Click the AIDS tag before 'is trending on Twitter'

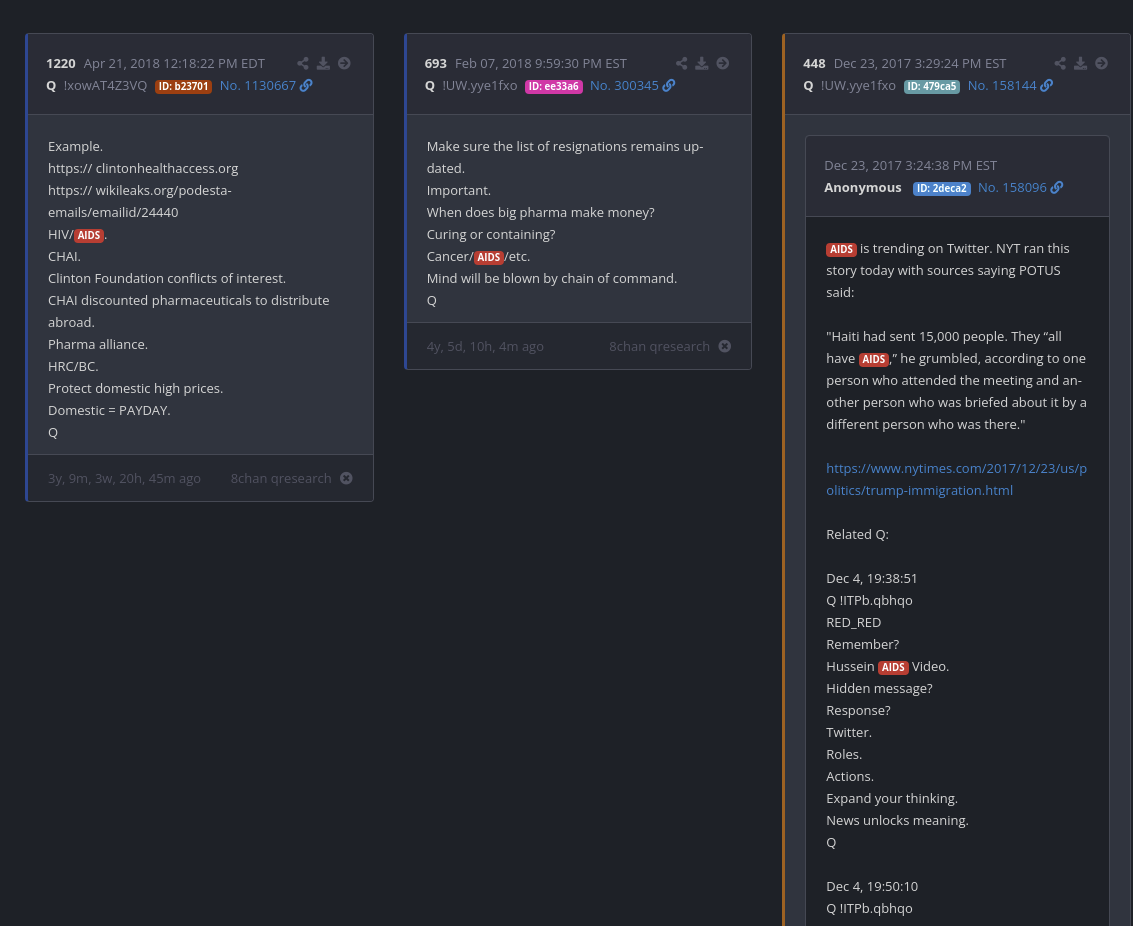click(841, 249)
